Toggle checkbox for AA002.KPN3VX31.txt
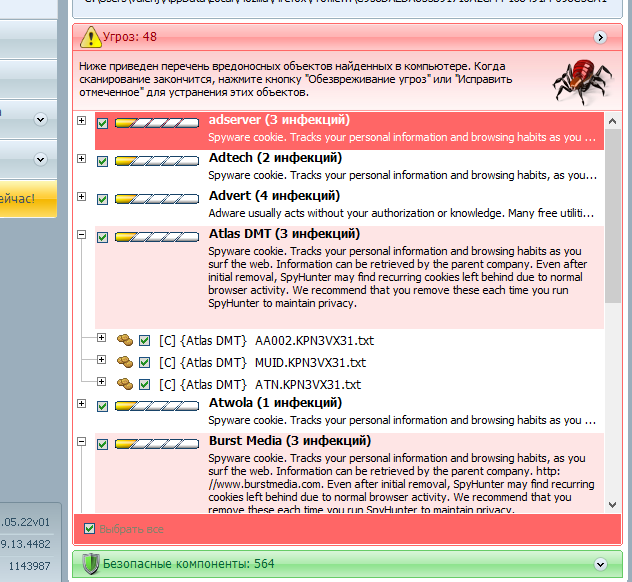The image size is (632, 582). (145, 341)
